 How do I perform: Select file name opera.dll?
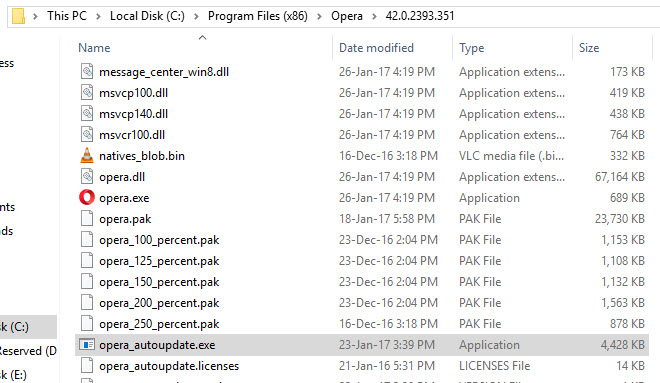click(122, 177)
